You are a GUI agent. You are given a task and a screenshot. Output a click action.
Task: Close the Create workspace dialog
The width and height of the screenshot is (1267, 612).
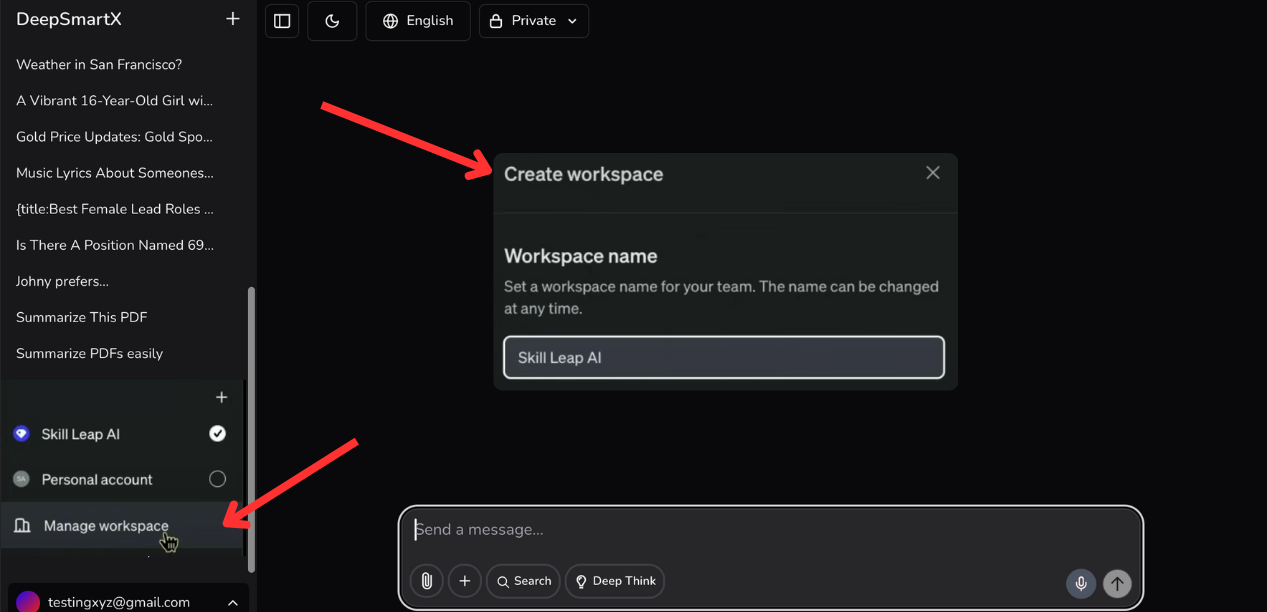(x=933, y=173)
